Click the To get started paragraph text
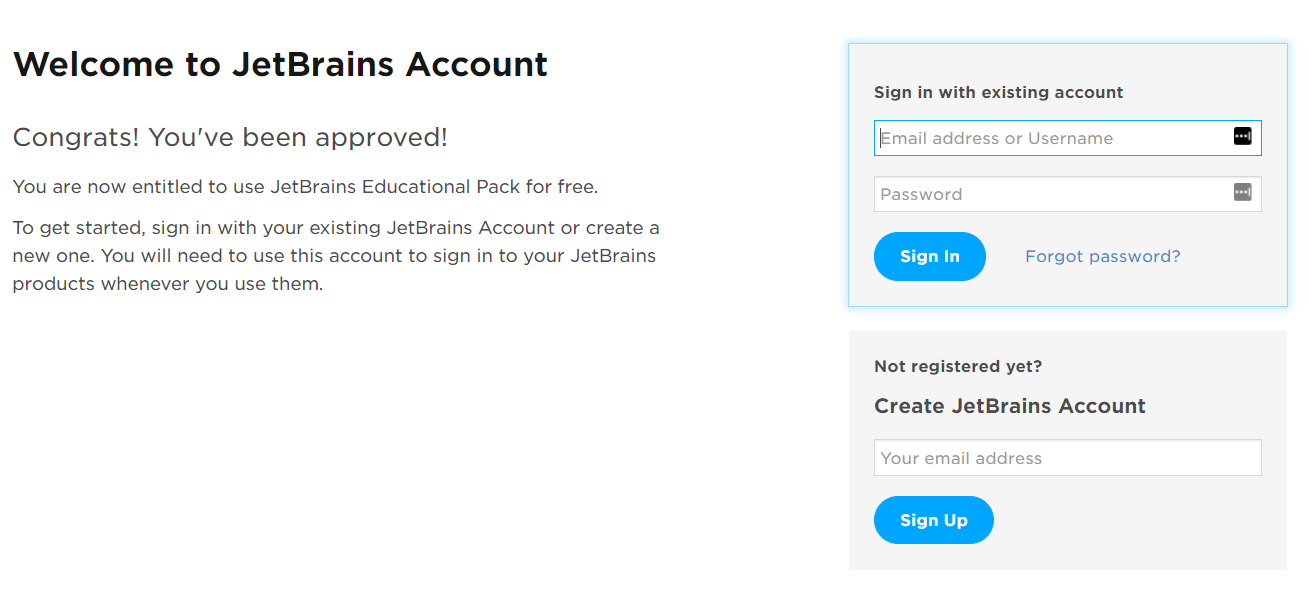Image resolution: width=1309 pixels, height=590 pixels. coord(336,256)
